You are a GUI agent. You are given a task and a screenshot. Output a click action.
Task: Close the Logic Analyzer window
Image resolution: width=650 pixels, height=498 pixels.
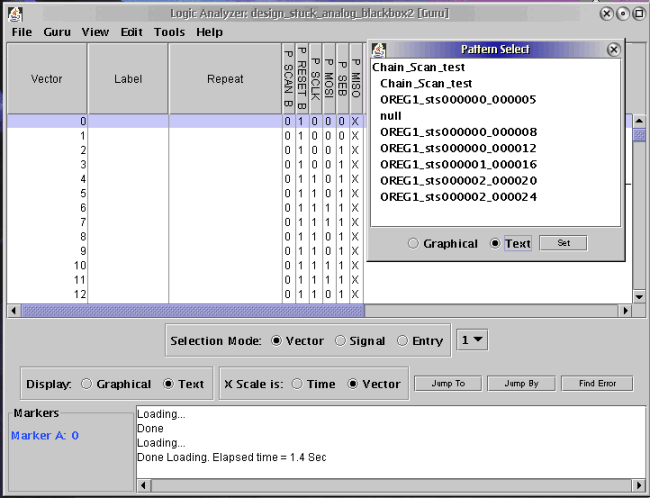click(606, 14)
